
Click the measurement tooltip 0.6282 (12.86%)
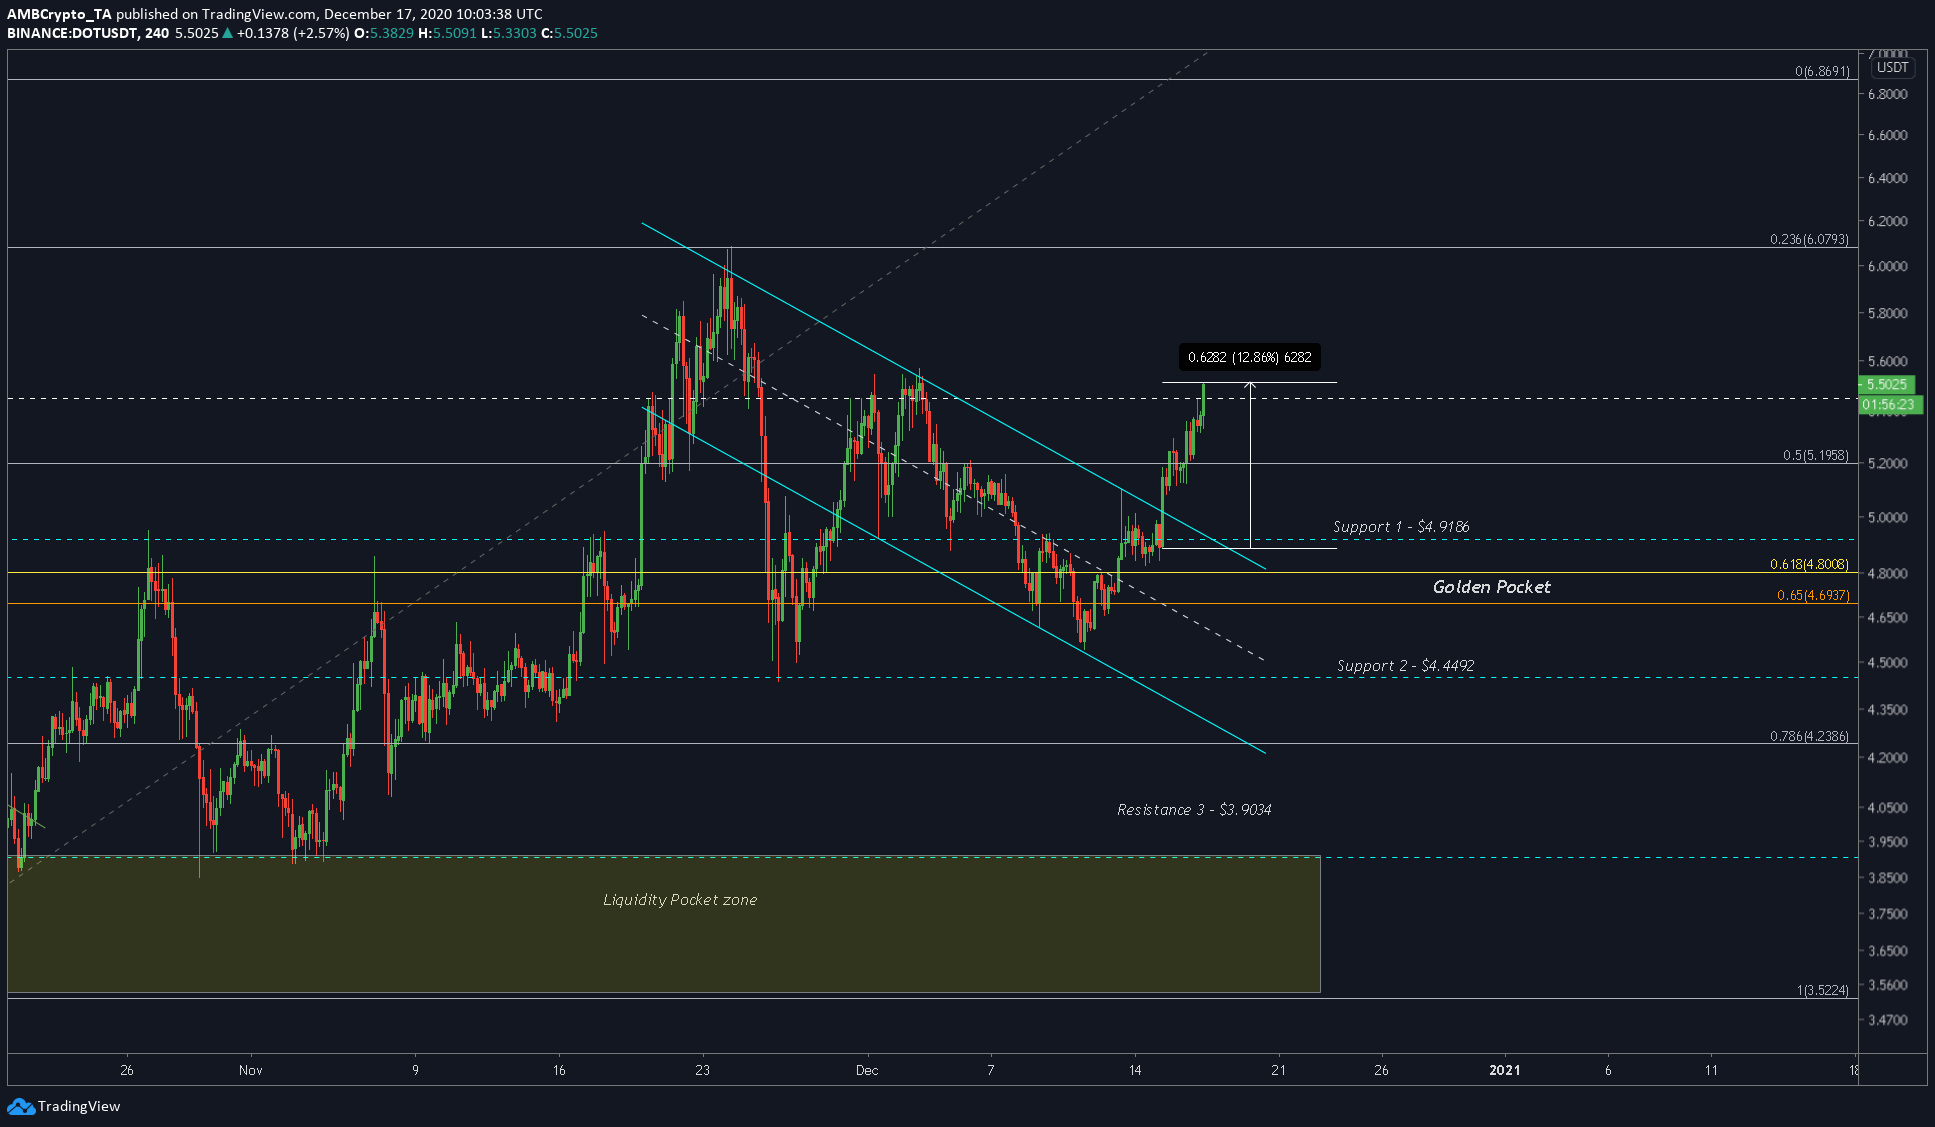coord(1250,357)
